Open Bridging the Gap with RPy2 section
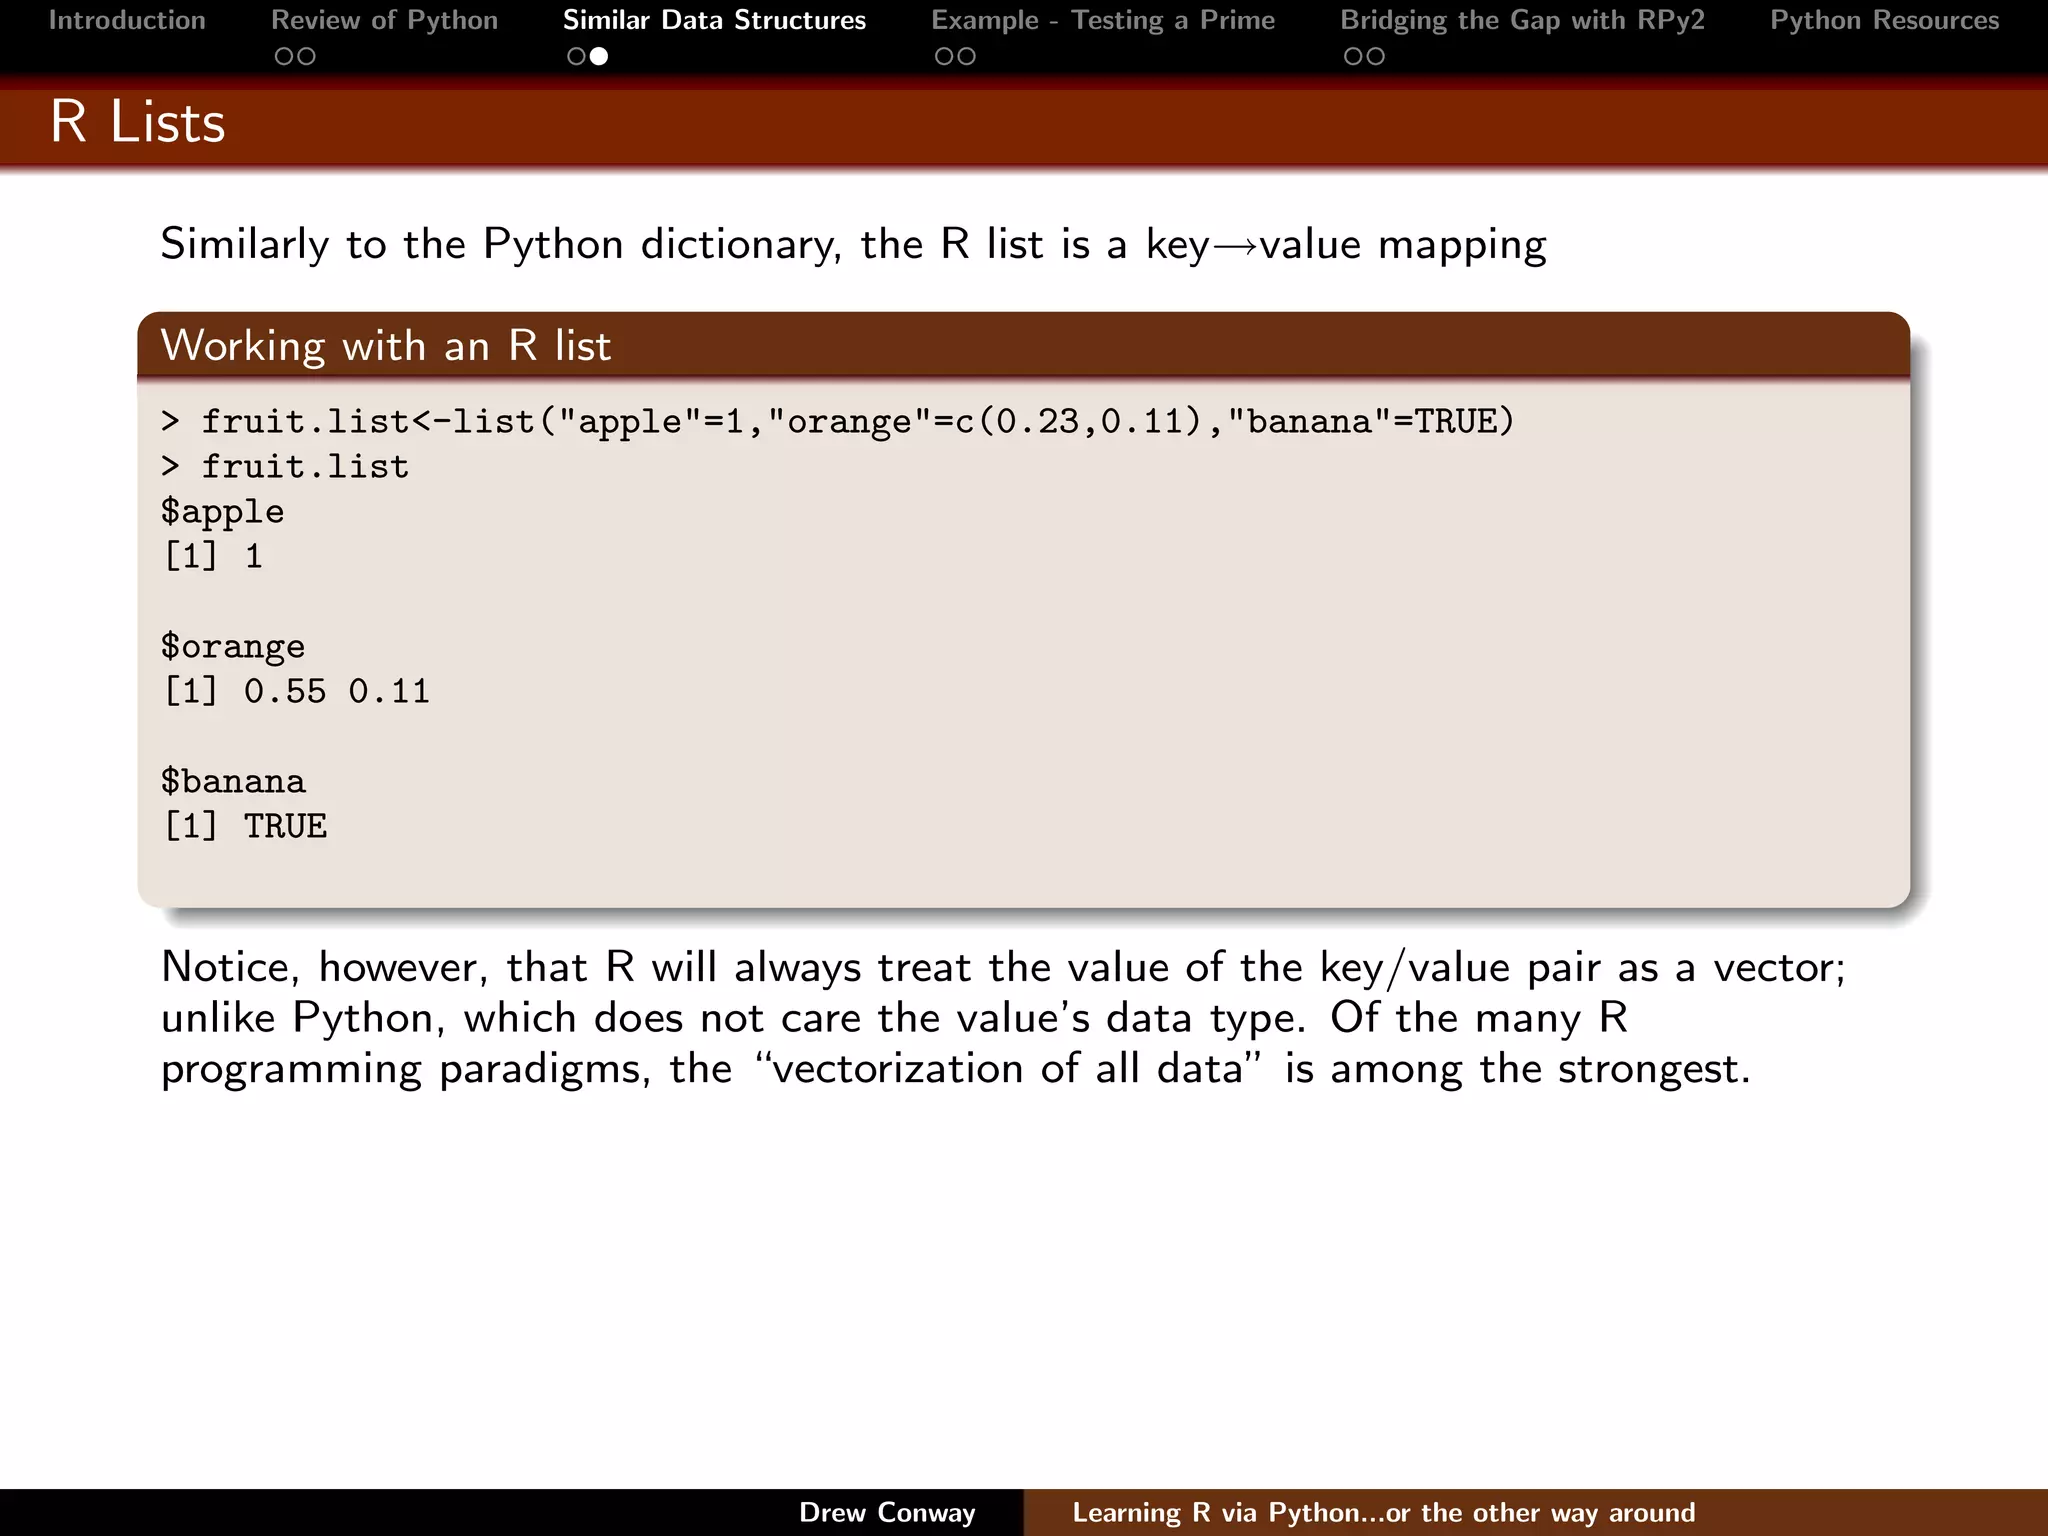 pyautogui.click(x=1522, y=20)
